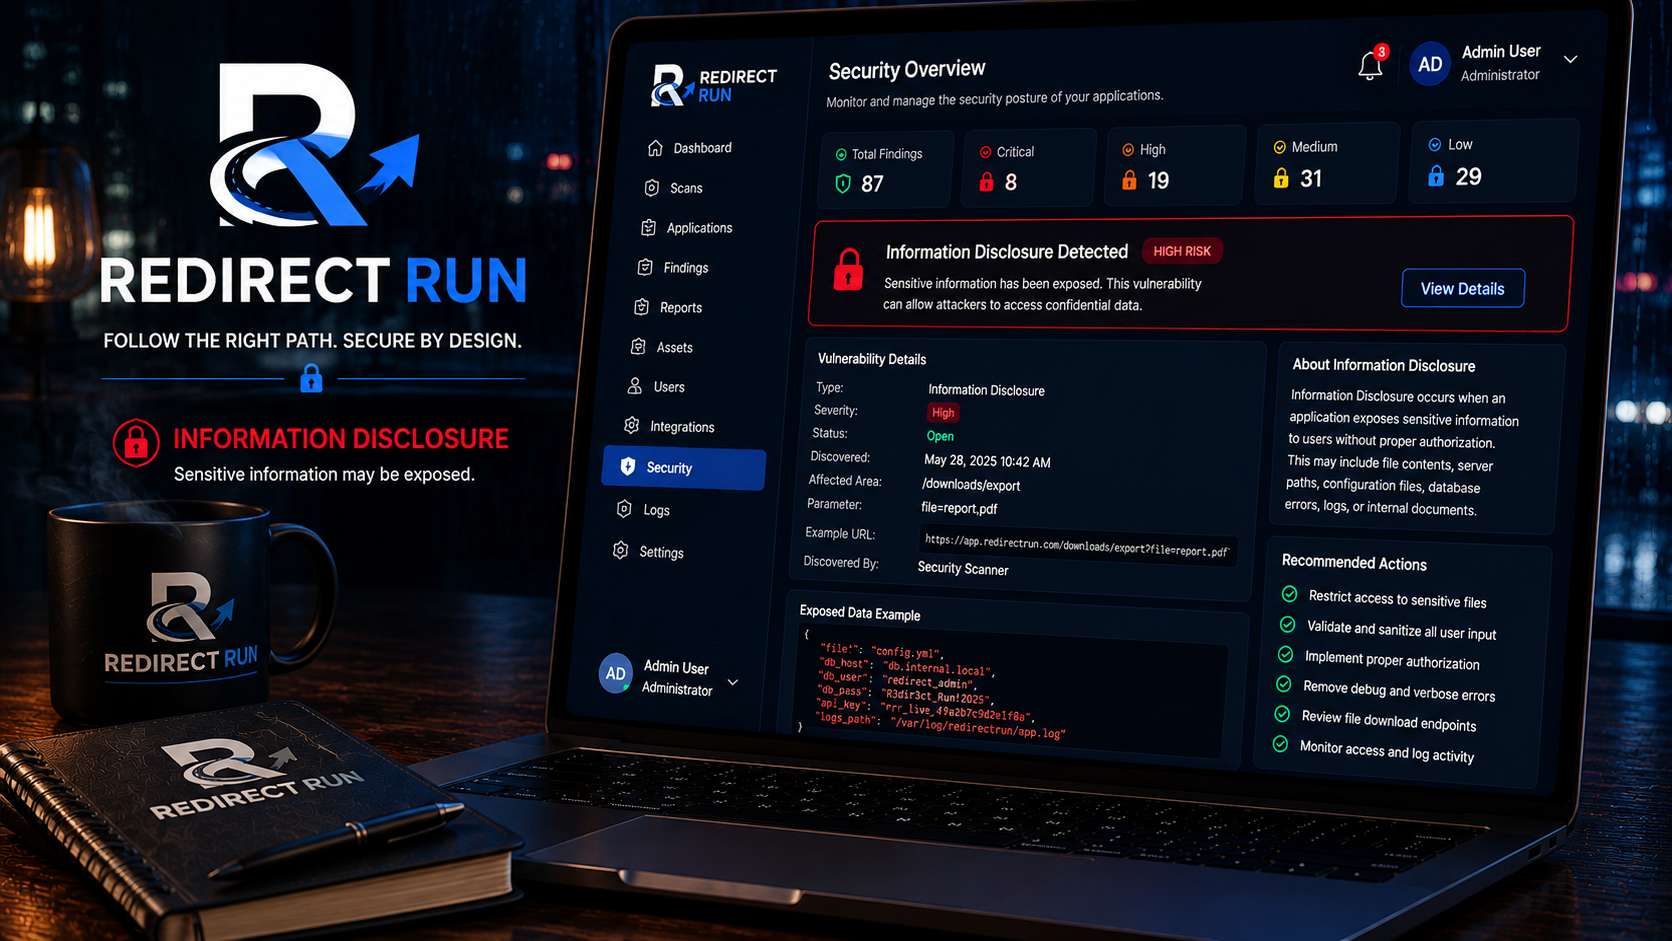
Task: Click the High card orange lock icon
Action: pos(1129,180)
